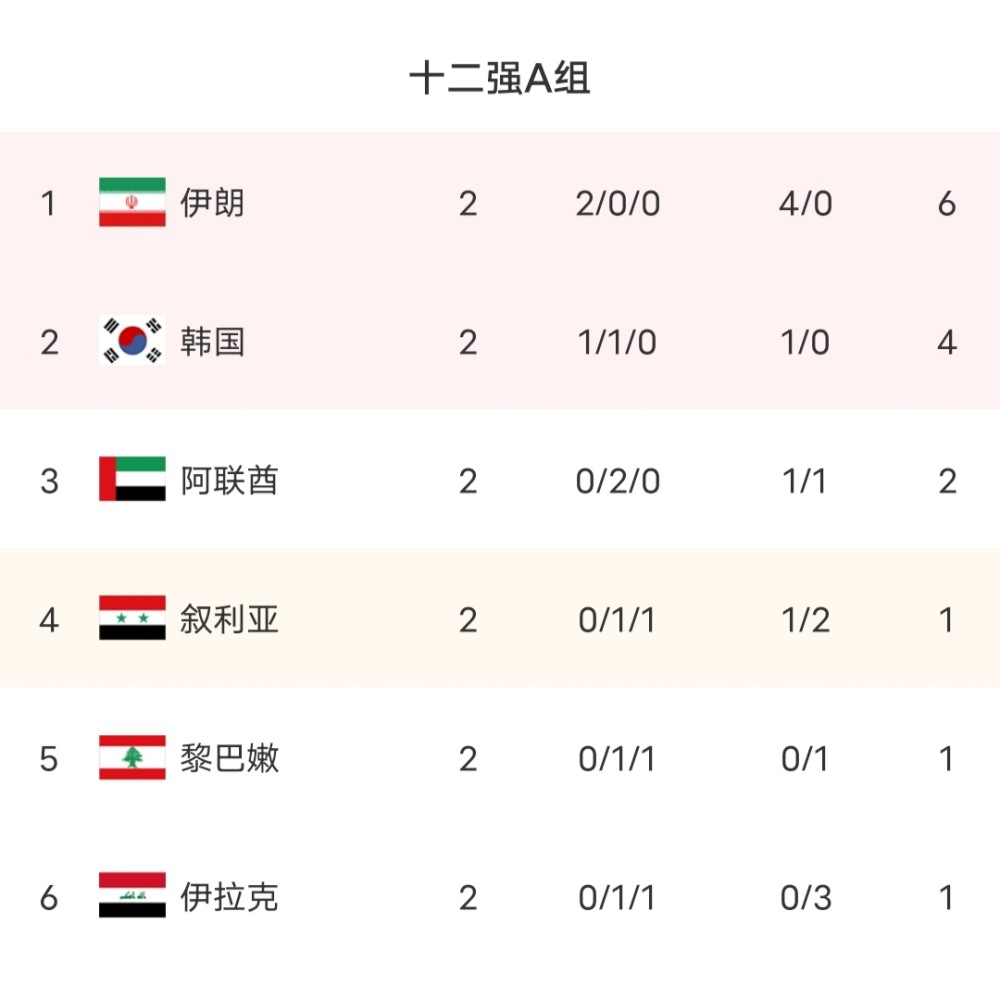This screenshot has width=1000, height=985.
Task: Open team 伊朗 details
Action: click(x=212, y=203)
